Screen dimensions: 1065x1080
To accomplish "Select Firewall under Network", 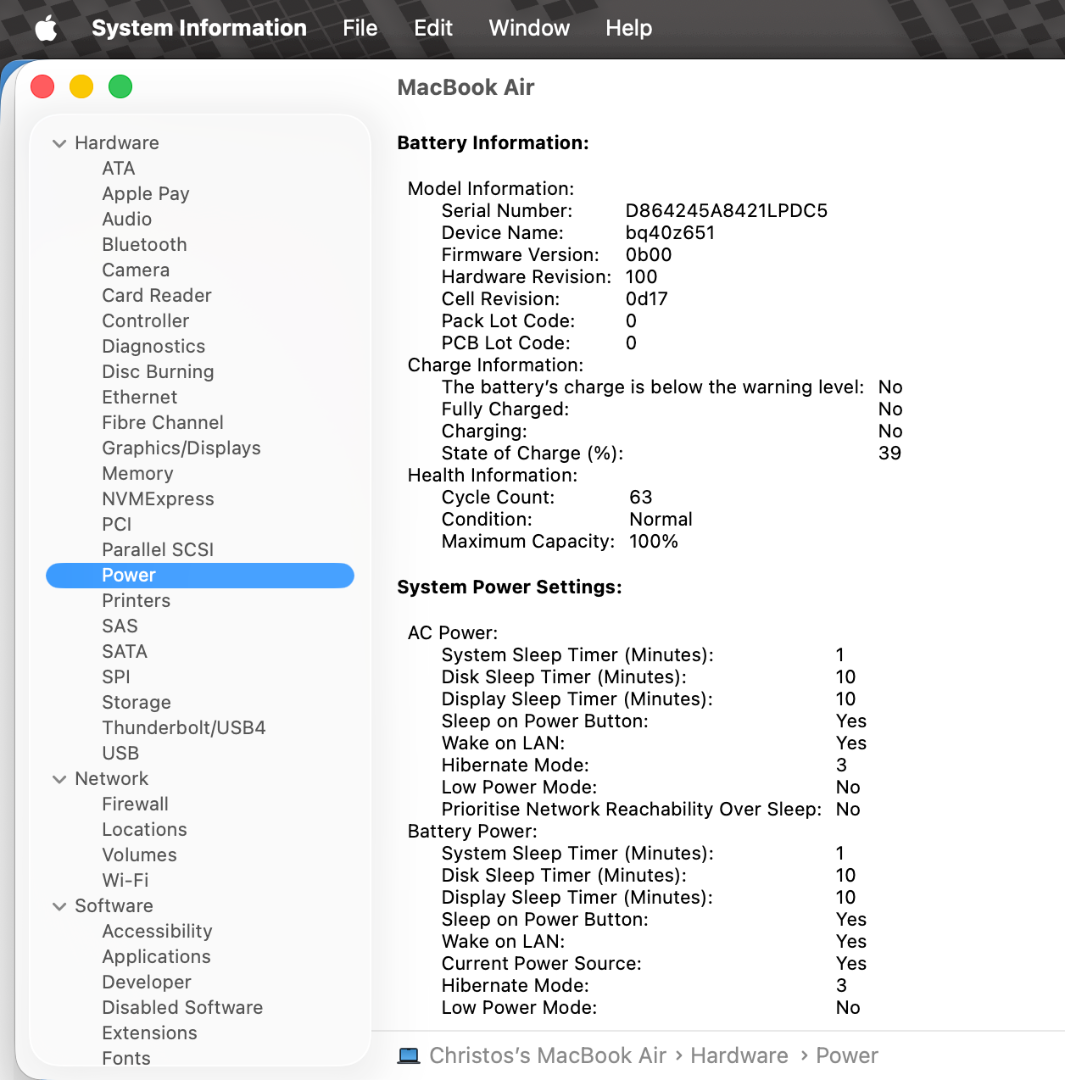I will pos(135,805).
